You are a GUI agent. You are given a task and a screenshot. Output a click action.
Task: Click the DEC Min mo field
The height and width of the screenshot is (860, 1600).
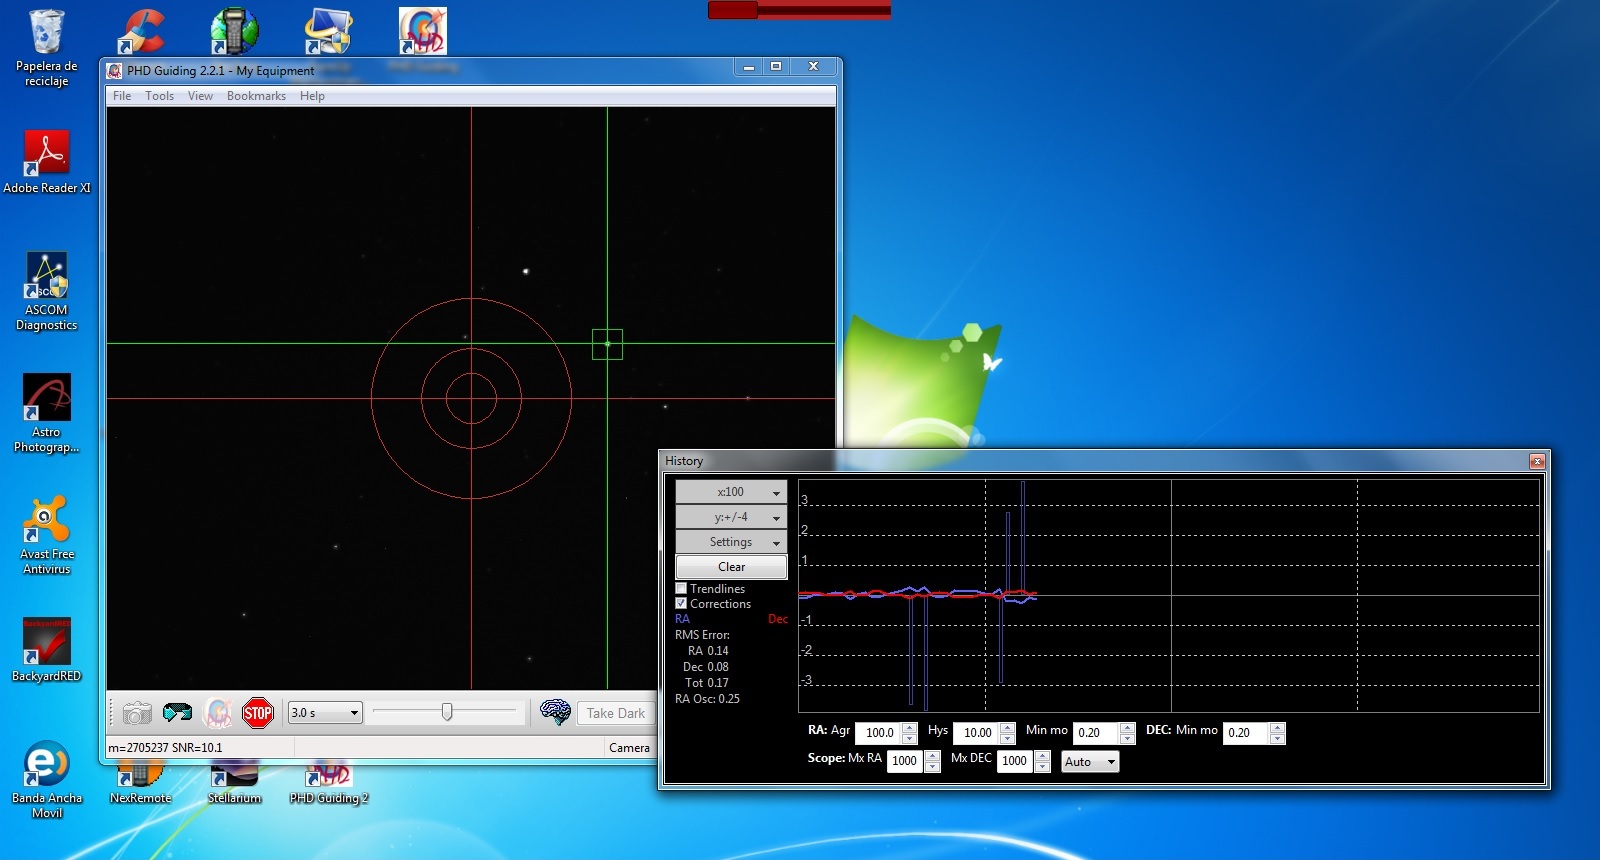click(x=1246, y=733)
